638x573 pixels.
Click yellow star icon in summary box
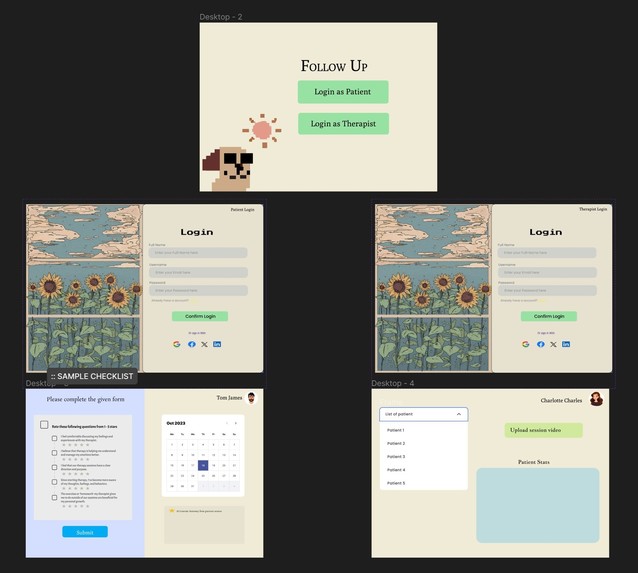click(x=172, y=511)
